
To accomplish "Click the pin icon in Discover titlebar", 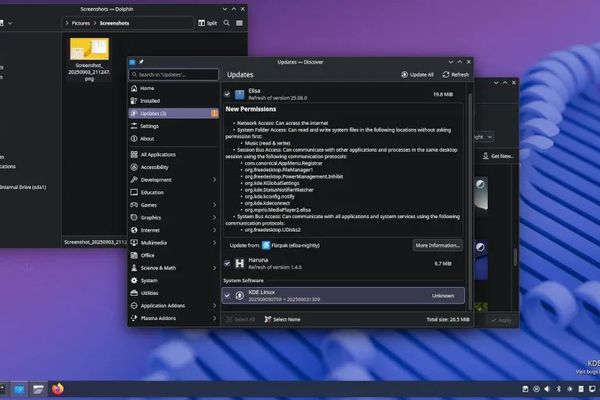I will pos(141,62).
